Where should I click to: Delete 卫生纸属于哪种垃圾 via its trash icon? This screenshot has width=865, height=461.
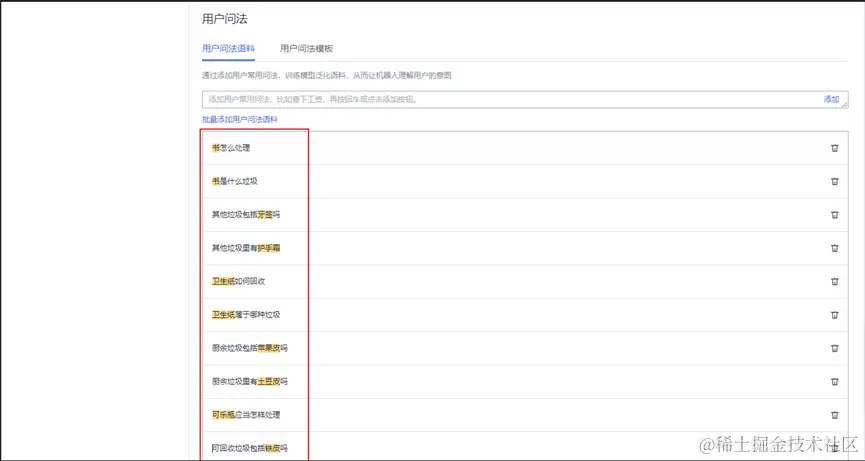[x=835, y=315]
